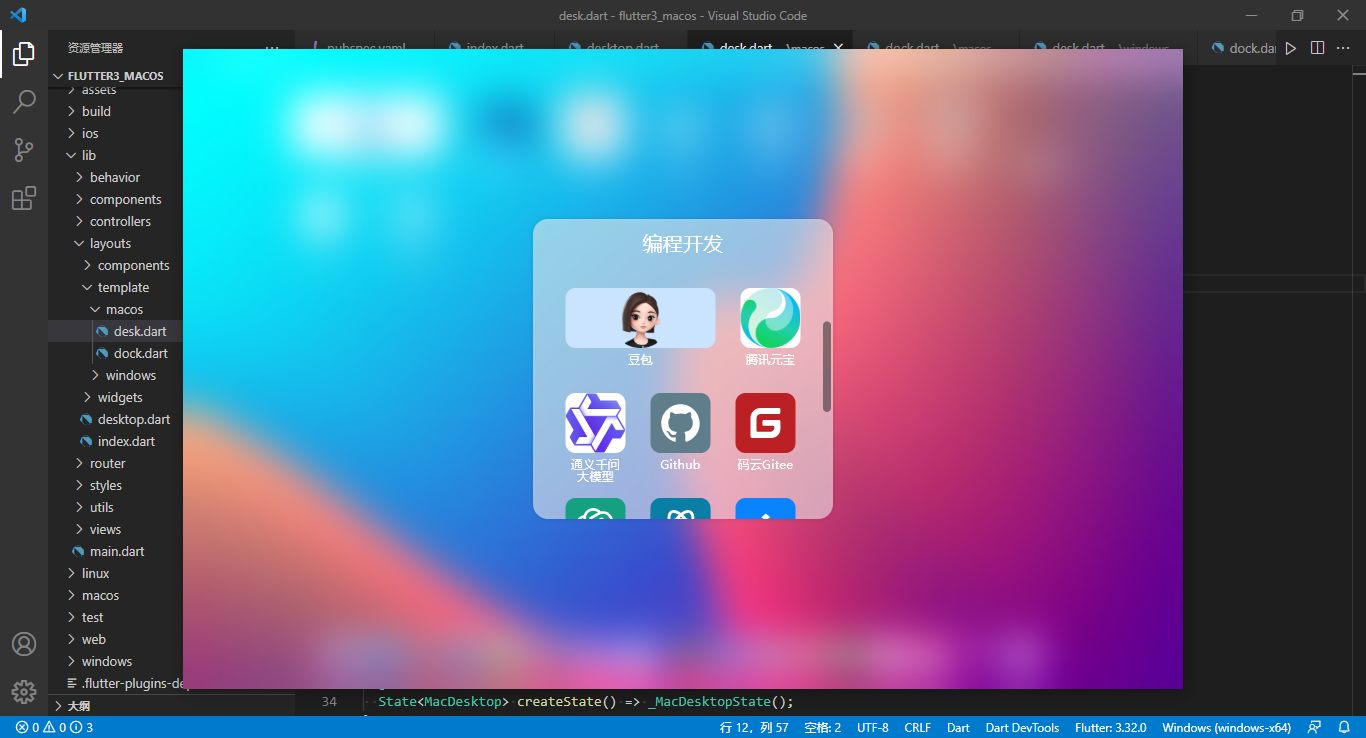Click the feedback icon in status bar
This screenshot has height=738, width=1366.
[x=1315, y=727]
